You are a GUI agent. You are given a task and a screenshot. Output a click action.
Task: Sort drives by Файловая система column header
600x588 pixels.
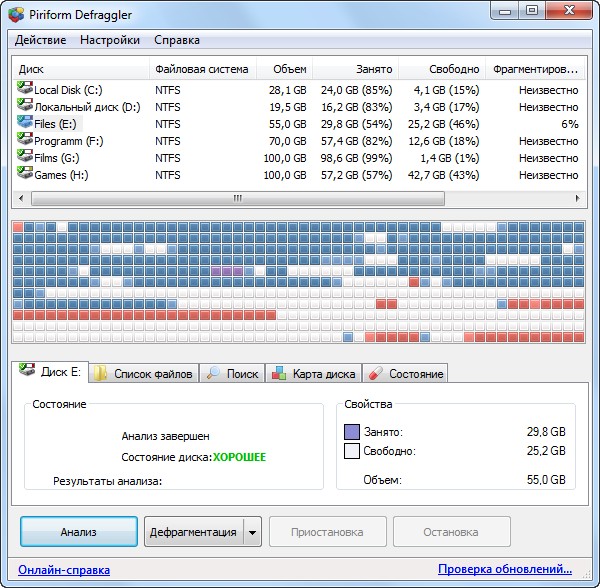(x=202, y=70)
